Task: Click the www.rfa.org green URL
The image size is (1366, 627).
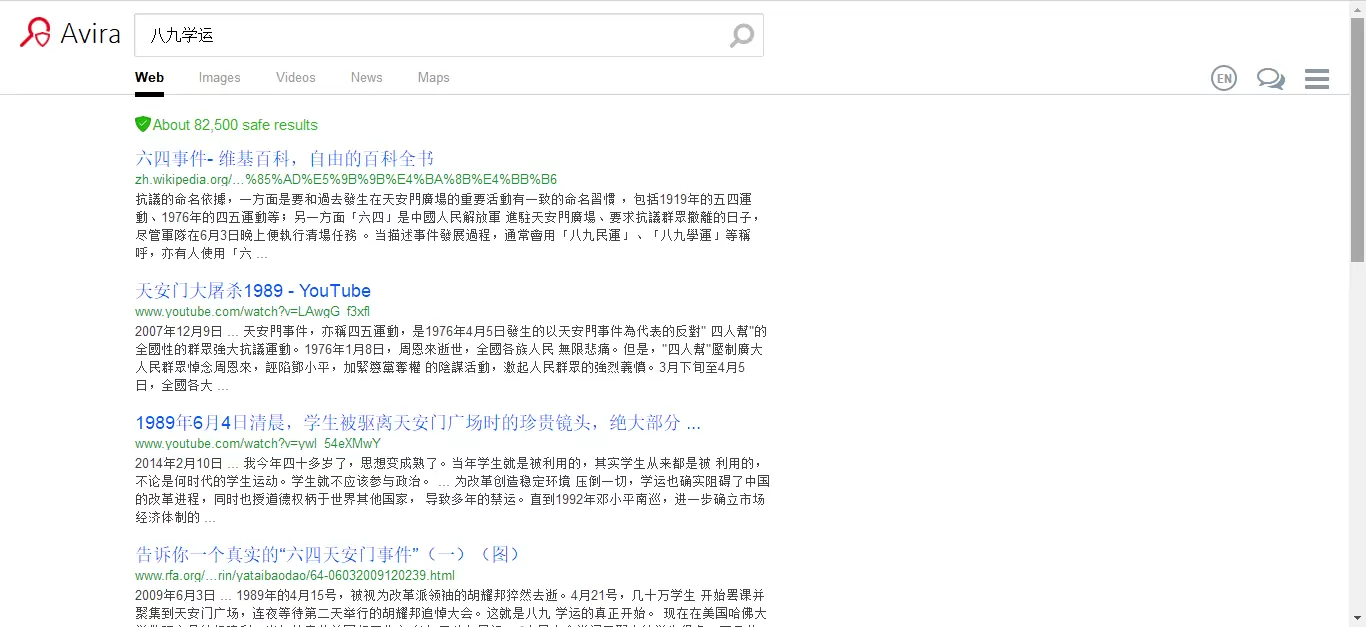Action: pyautogui.click(x=295, y=575)
